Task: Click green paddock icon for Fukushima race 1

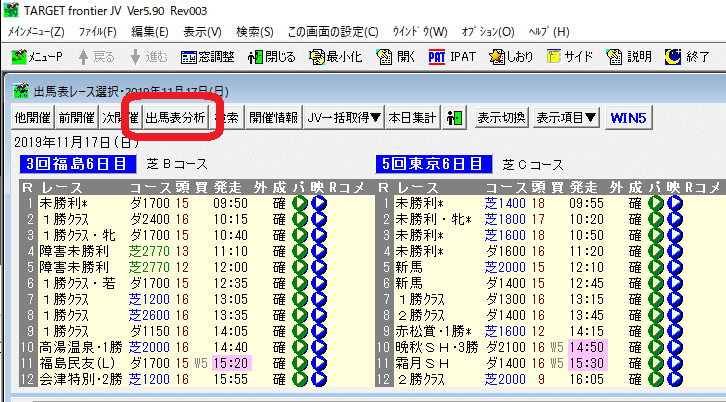Action: click(300, 203)
